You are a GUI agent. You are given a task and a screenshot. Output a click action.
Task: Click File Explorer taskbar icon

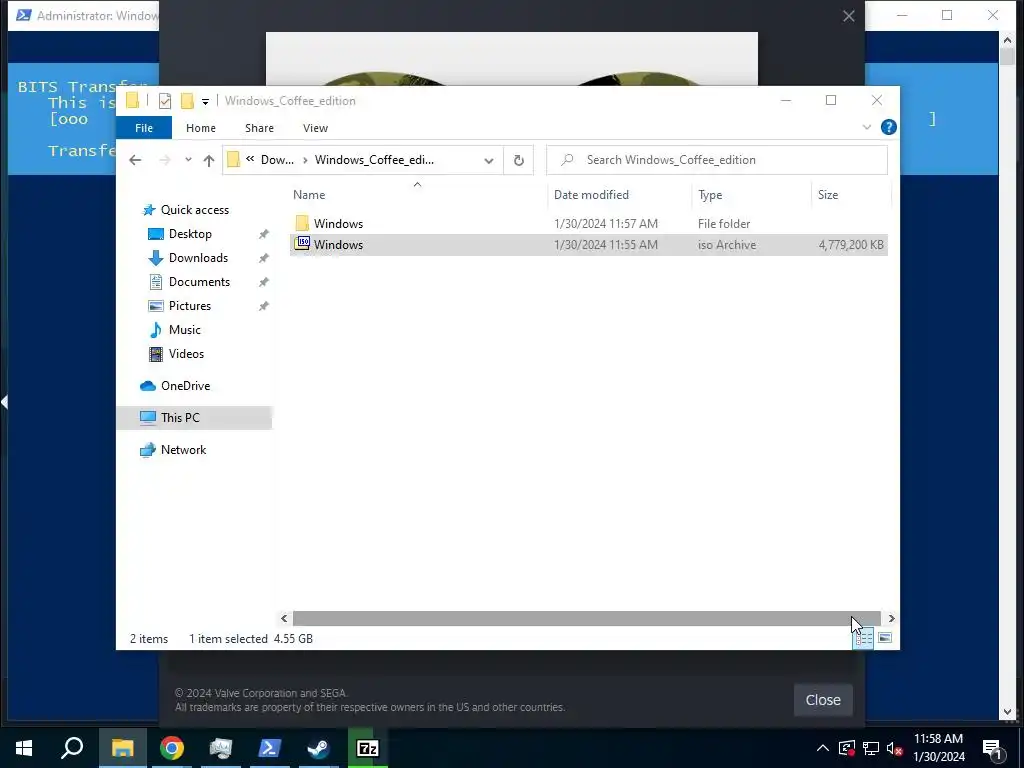click(122, 748)
